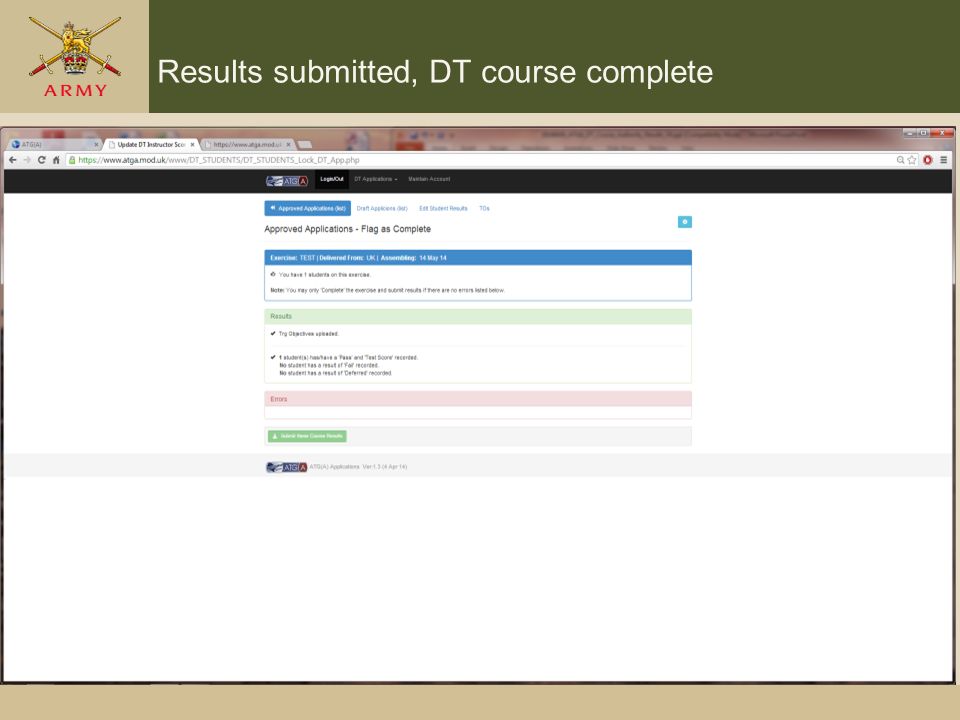Open the Draft Applications (list) link
The width and height of the screenshot is (960, 720).
382,209
